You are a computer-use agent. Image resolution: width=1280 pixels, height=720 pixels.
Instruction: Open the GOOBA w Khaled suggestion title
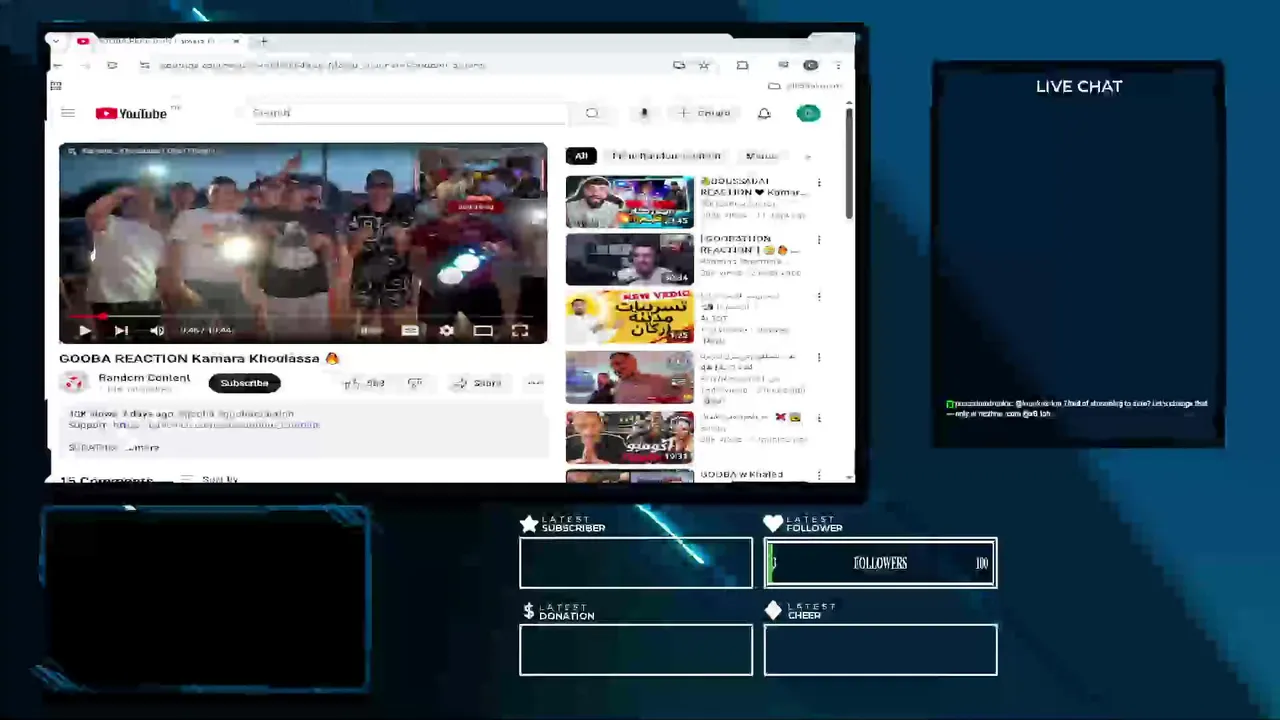point(741,474)
